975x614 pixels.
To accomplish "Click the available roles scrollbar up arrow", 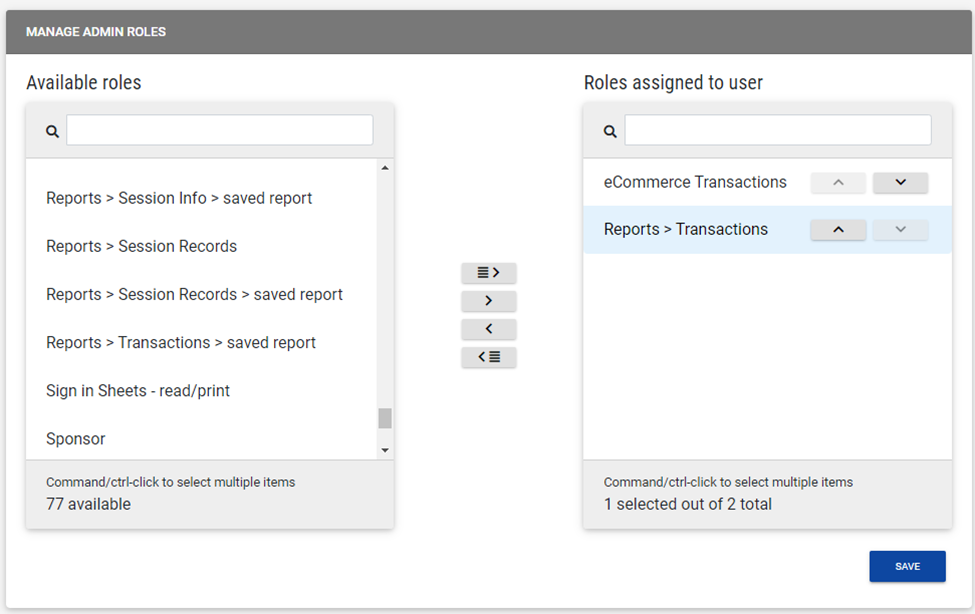I will 385,168.
